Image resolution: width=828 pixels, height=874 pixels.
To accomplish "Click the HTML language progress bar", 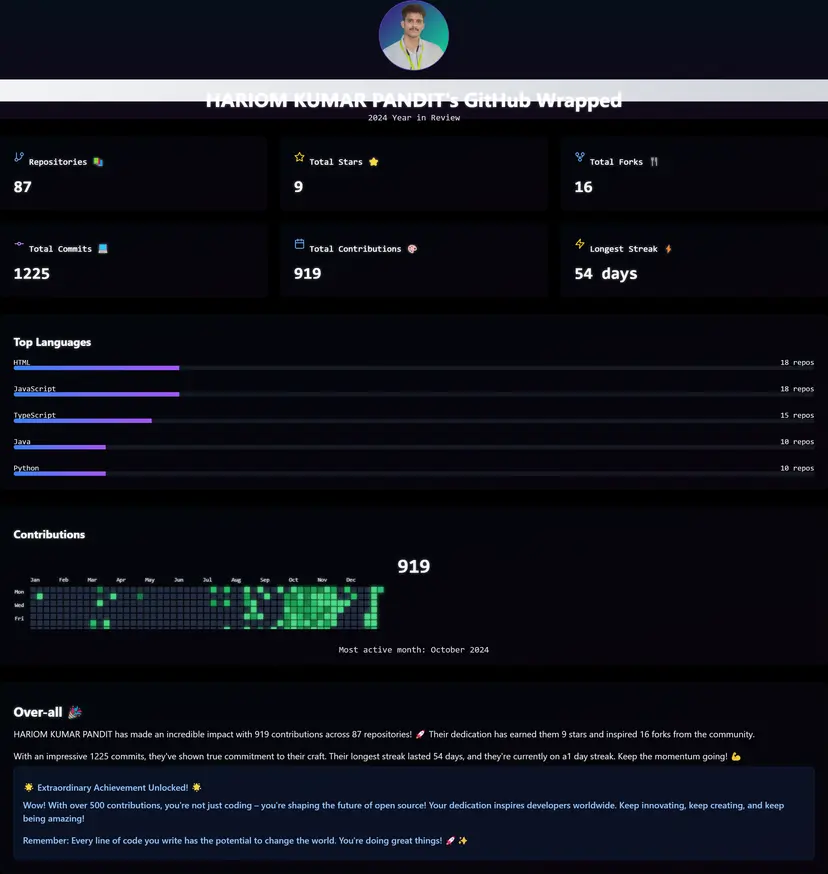I will pyautogui.click(x=95, y=368).
